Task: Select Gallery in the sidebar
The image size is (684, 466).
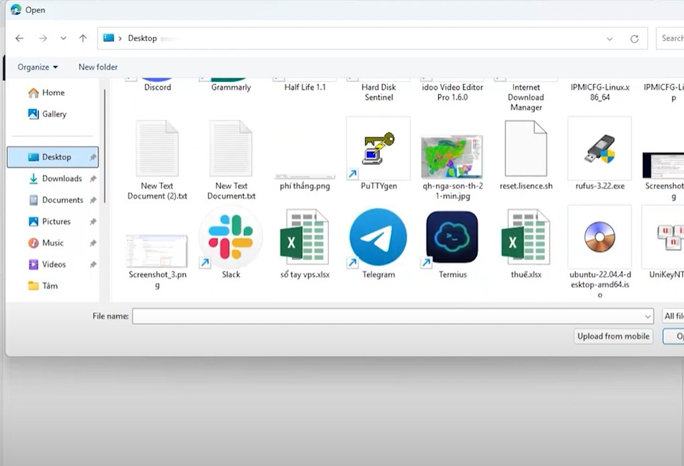Action: point(54,114)
